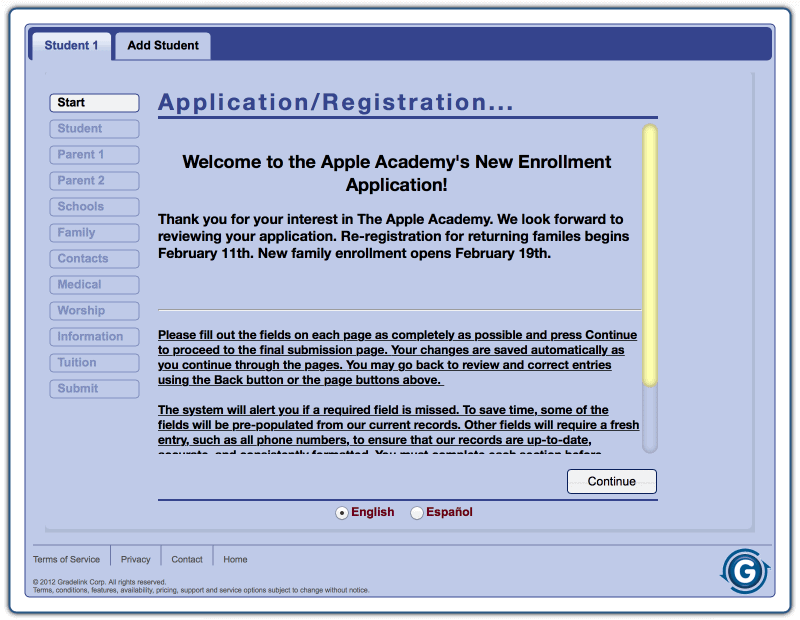
Task: Click the Welcome to the Apple Academy's heading
Action: point(396,173)
